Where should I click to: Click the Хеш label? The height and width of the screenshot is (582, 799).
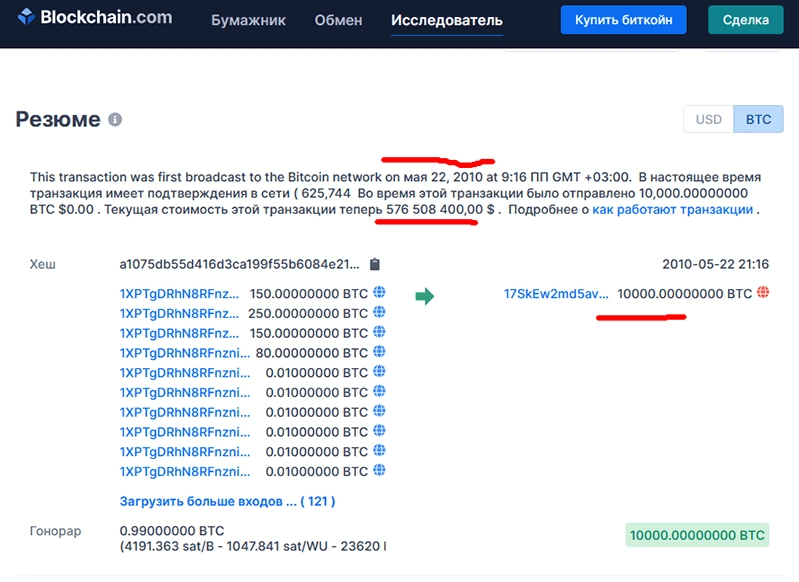pyautogui.click(x=43, y=264)
